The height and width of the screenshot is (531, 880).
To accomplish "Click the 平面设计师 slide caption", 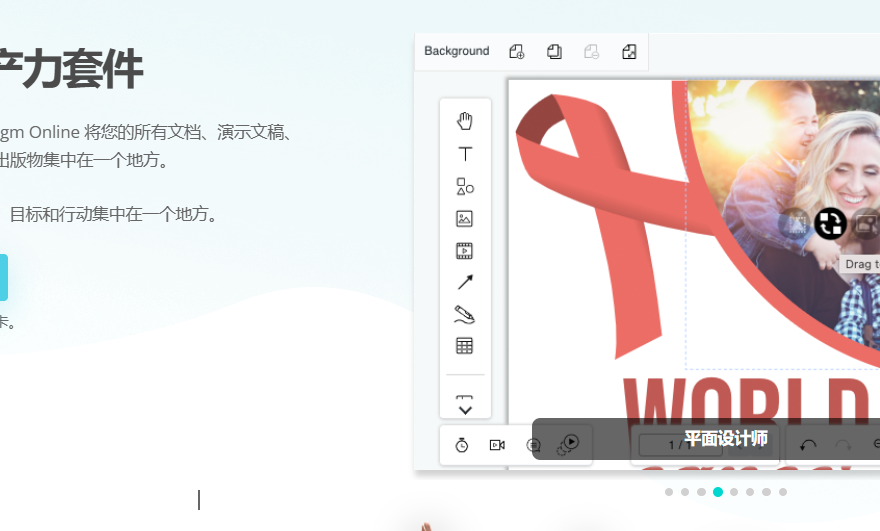I will [x=726, y=438].
